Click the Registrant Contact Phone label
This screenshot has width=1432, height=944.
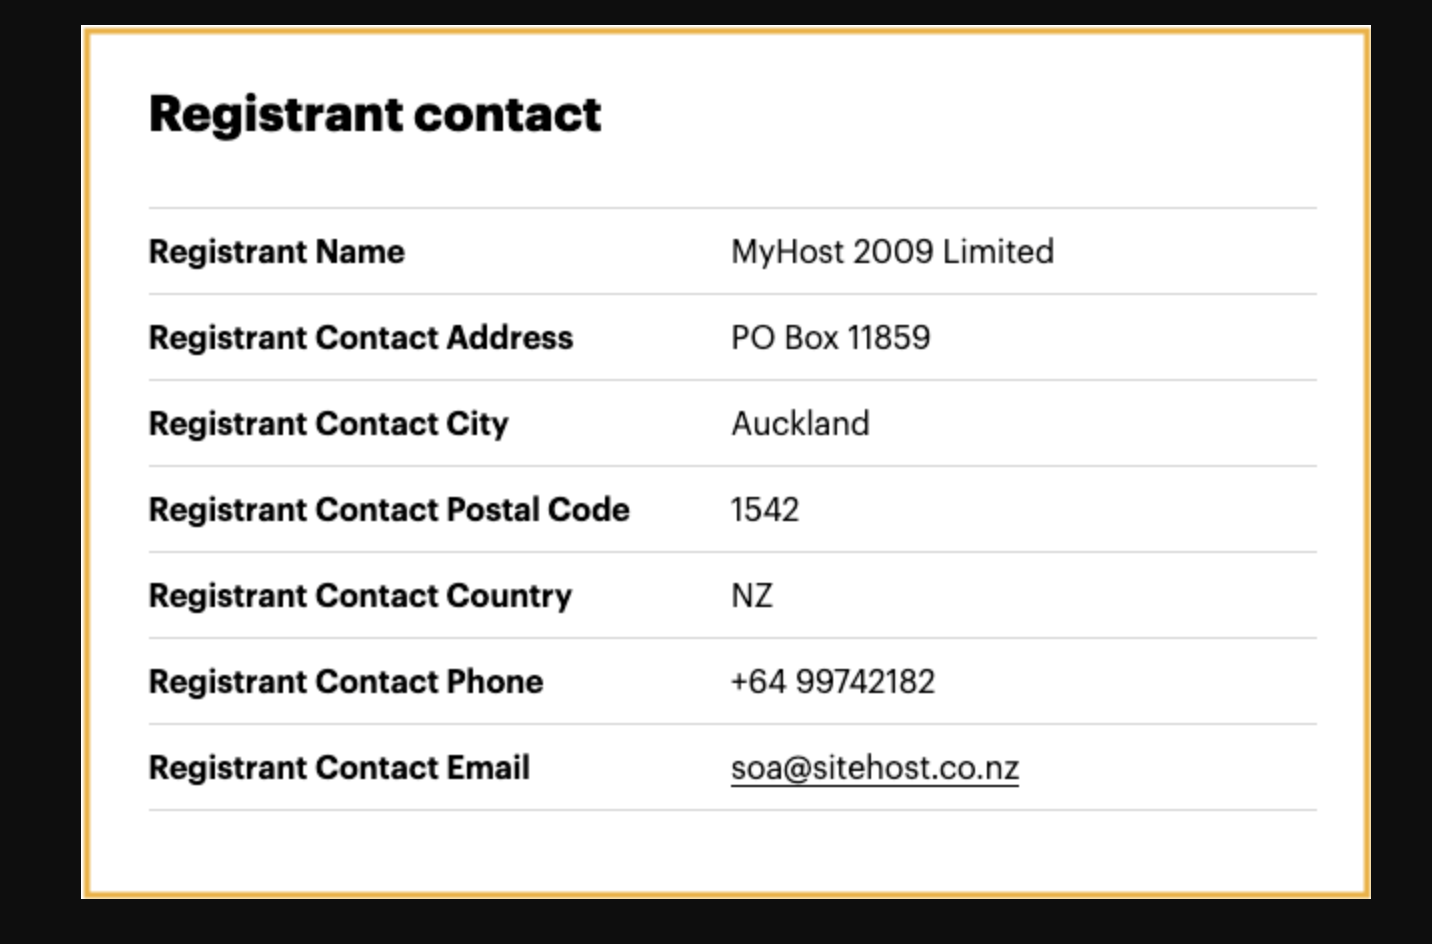coord(346,682)
